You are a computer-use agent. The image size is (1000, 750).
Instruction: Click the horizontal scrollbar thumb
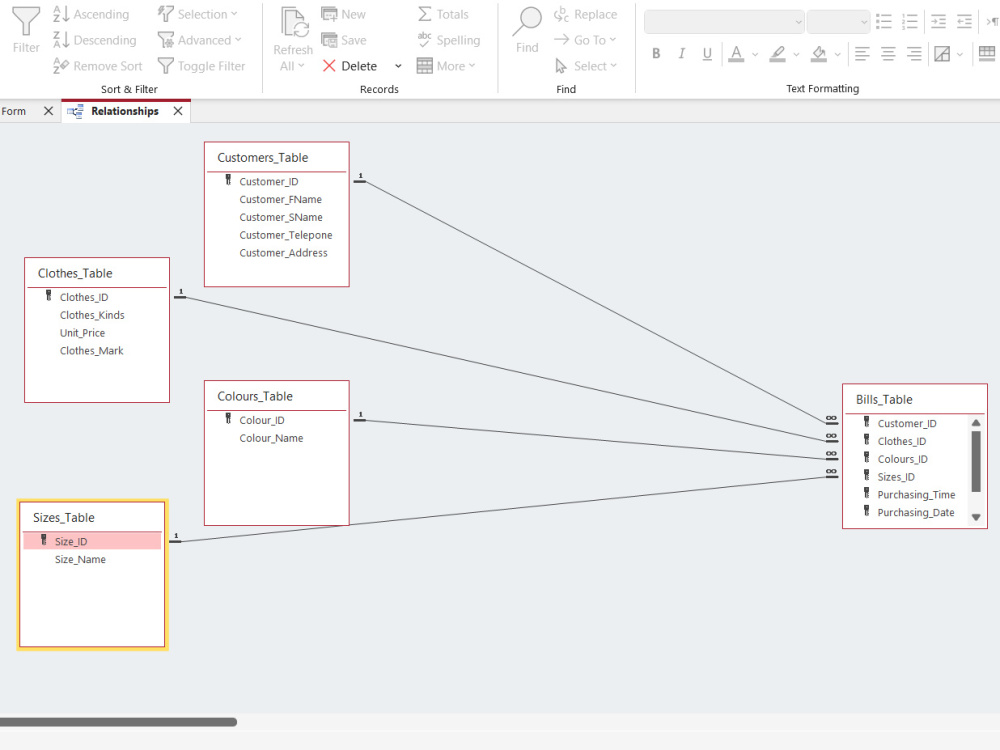point(118,722)
